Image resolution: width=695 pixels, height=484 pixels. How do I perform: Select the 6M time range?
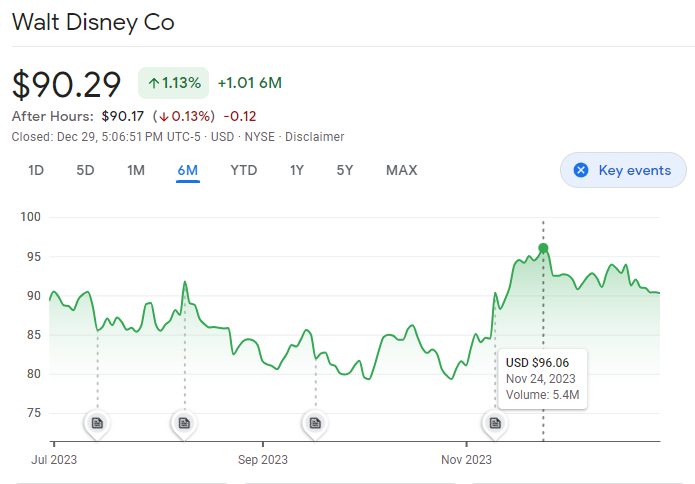[187, 170]
